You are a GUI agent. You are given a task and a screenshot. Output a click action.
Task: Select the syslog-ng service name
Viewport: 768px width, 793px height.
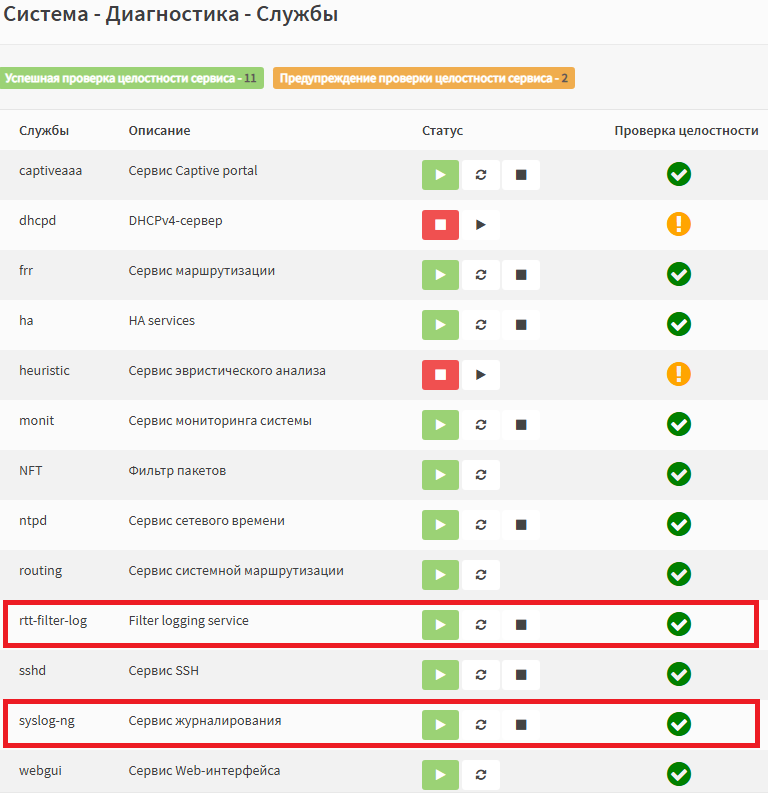[47, 721]
